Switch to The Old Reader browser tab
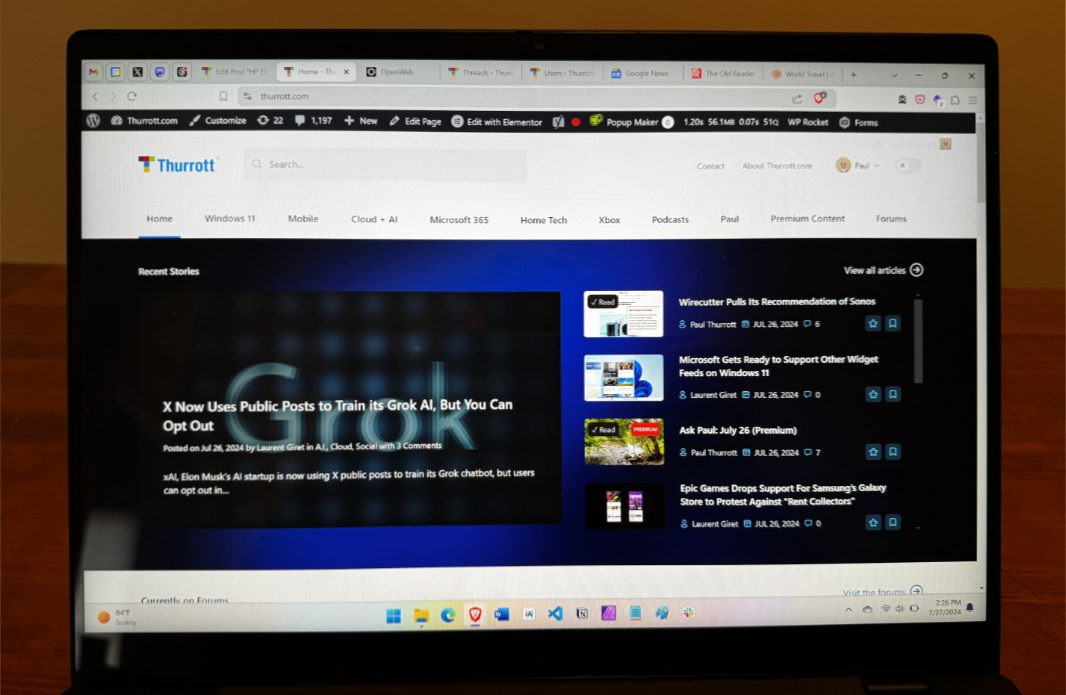 [723, 74]
